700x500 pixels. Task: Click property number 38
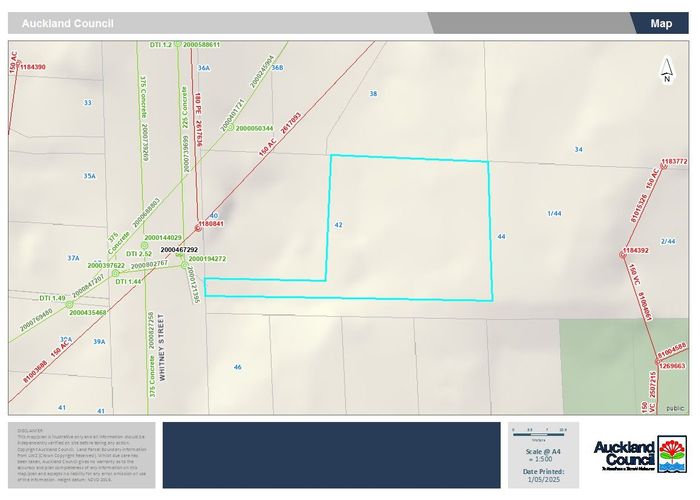coord(373,94)
